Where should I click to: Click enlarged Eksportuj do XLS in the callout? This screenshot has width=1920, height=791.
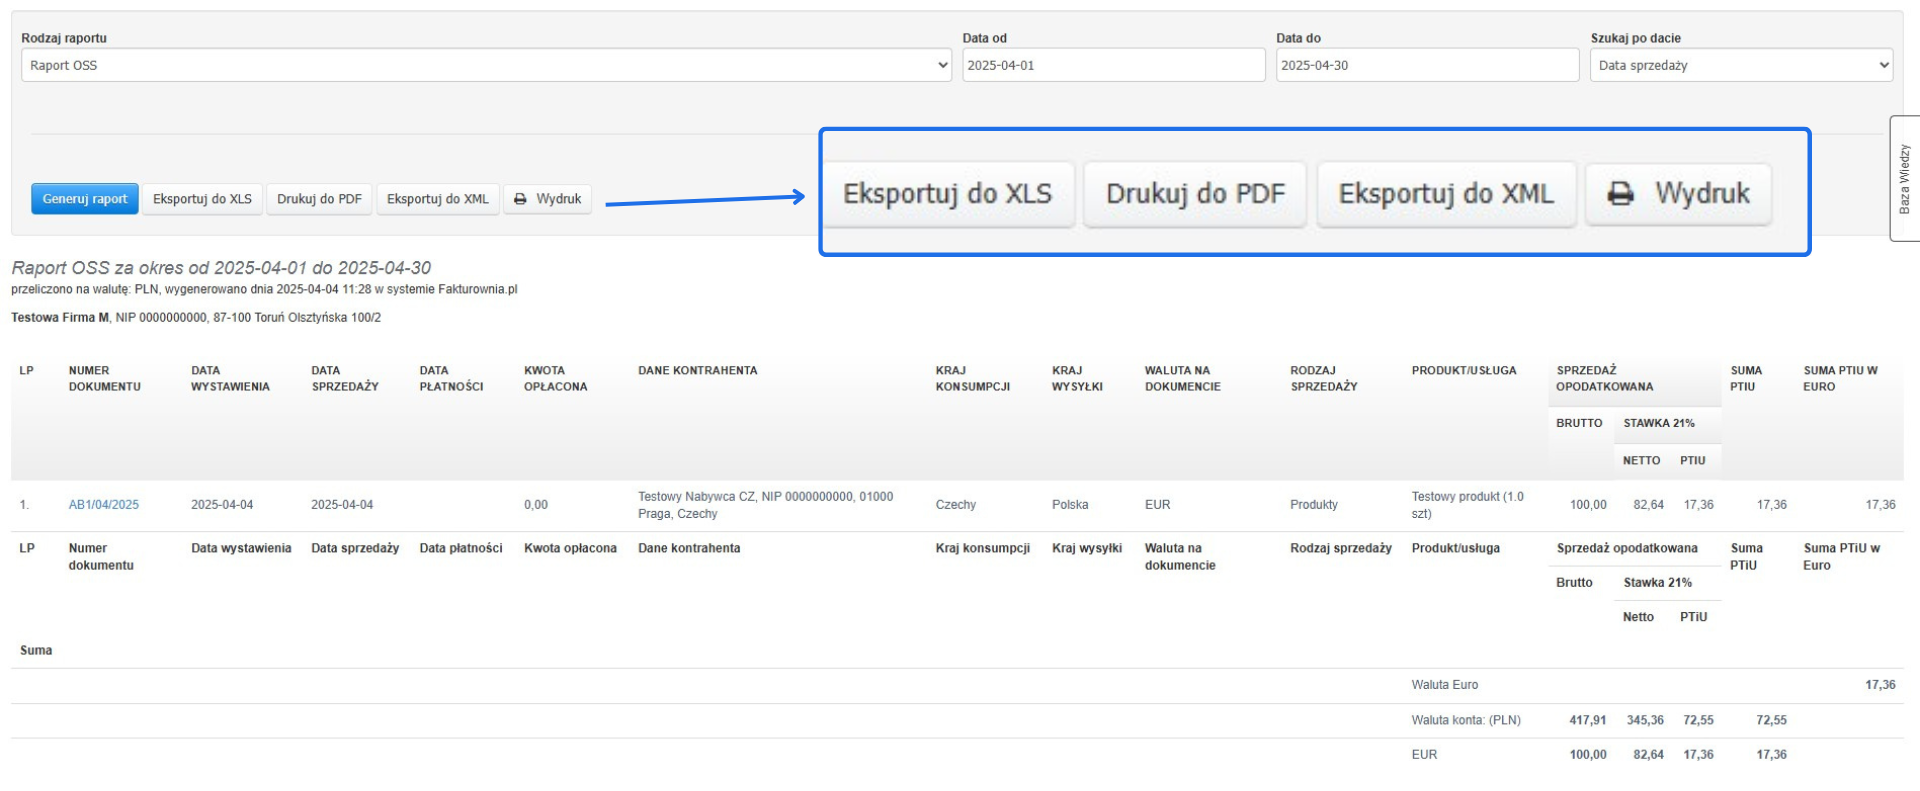pyautogui.click(x=947, y=194)
